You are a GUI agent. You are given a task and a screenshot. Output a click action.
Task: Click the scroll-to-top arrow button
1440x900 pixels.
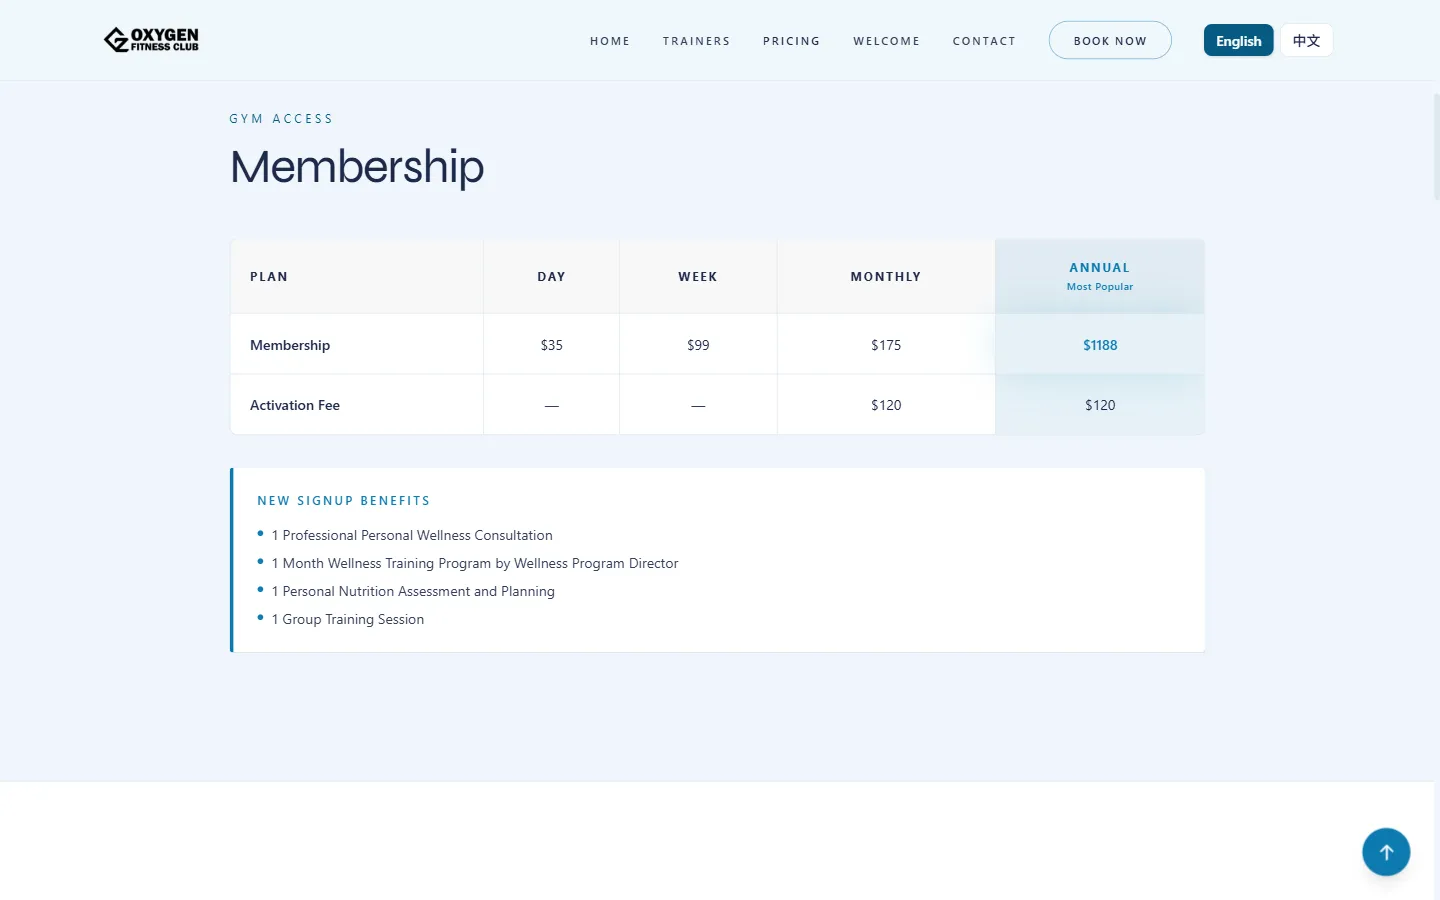click(1386, 851)
